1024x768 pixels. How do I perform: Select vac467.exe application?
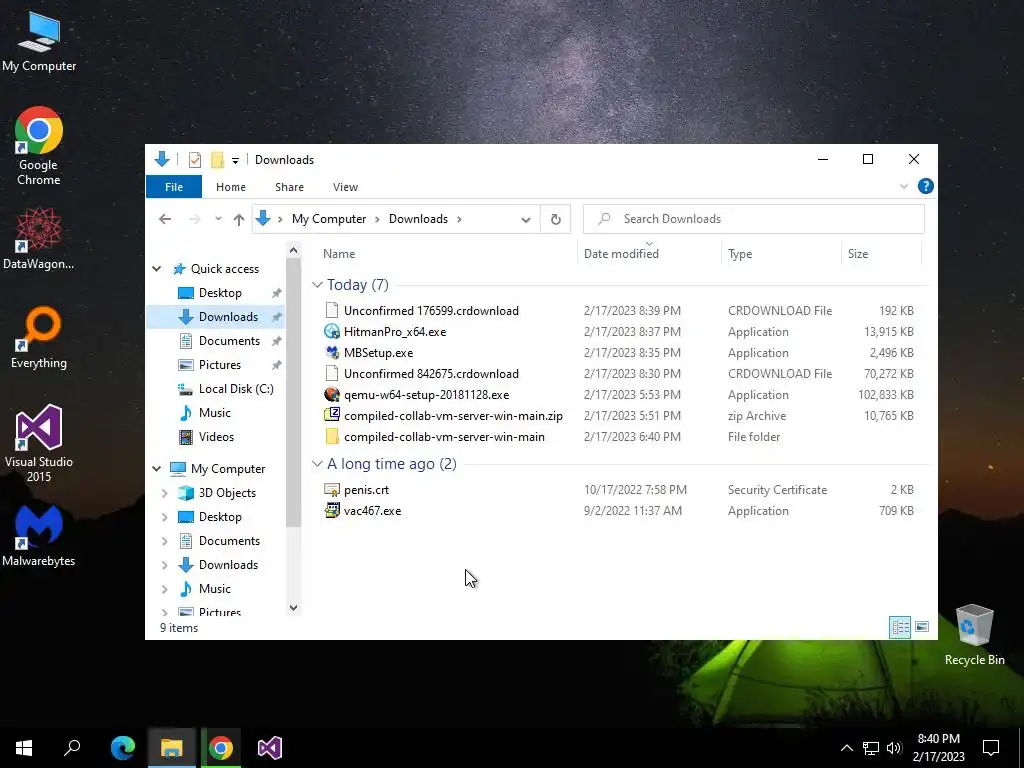click(372, 511)
